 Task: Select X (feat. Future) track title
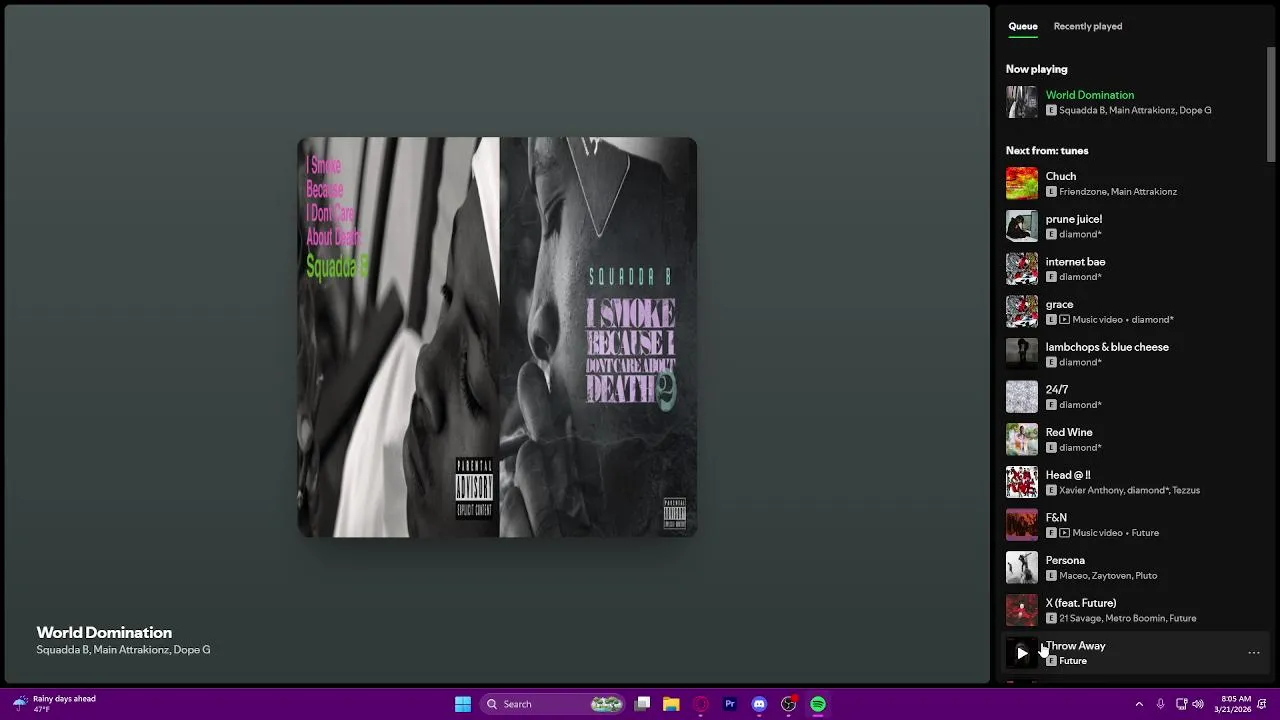1081,603
